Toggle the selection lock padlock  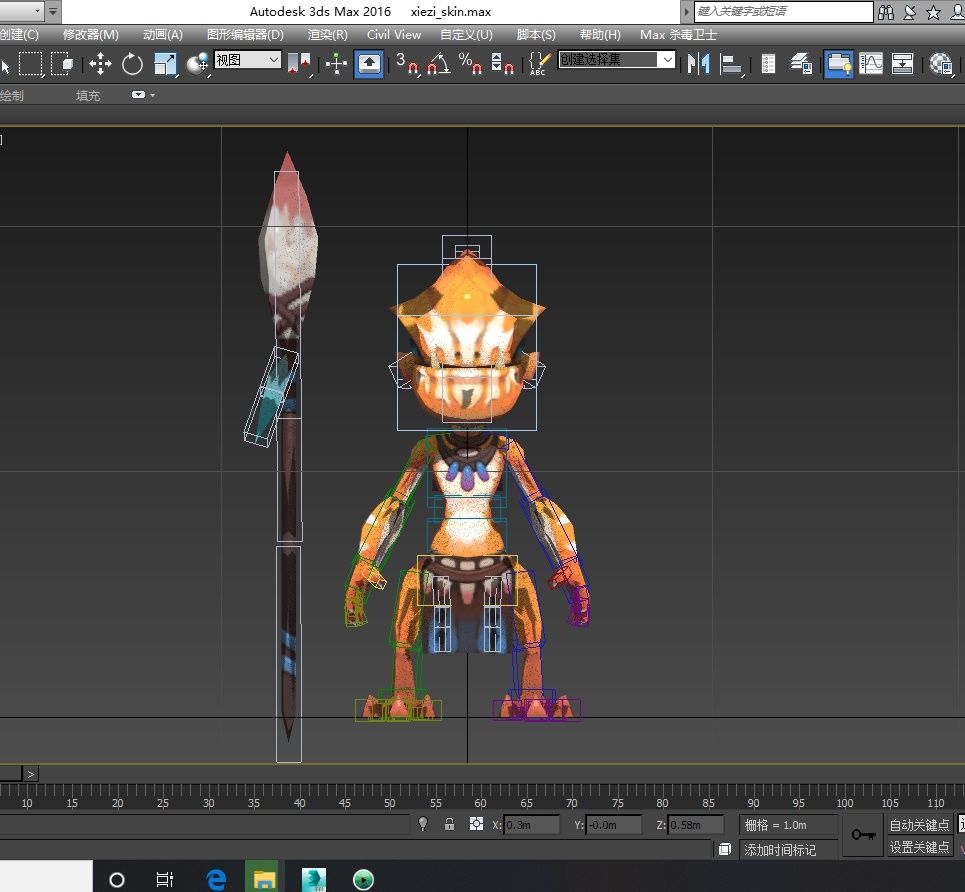(x=450, y=825)
